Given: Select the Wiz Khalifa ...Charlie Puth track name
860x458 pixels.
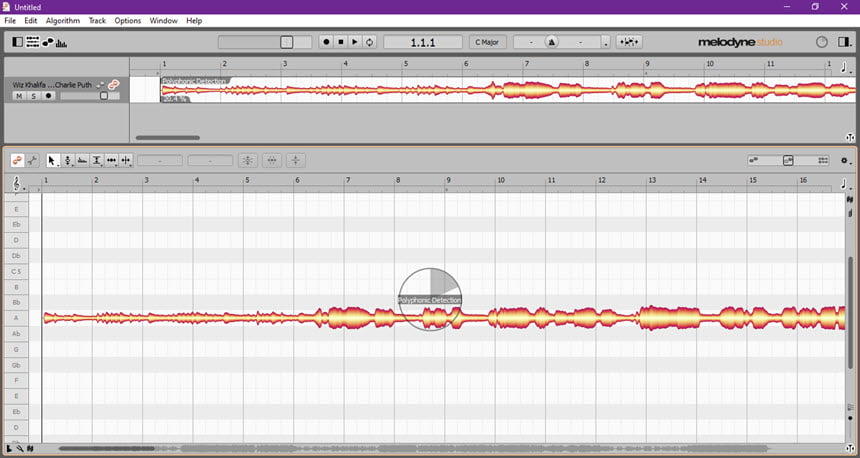Looking at the screenshot, I should tap(52, 85).
